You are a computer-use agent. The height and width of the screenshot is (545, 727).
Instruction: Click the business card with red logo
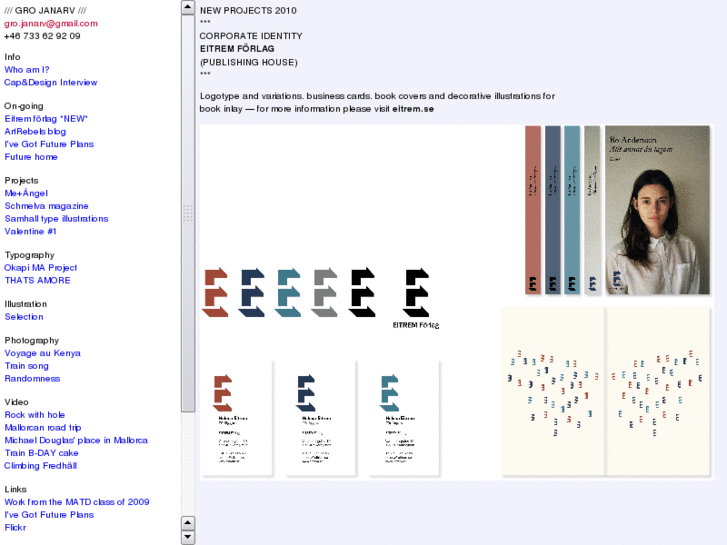click(237, 418)
